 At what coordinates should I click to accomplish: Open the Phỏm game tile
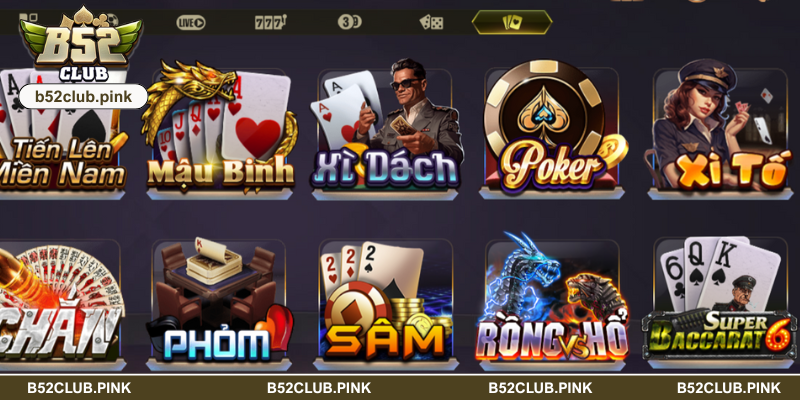pyautogui.click(x=219, y=304)
